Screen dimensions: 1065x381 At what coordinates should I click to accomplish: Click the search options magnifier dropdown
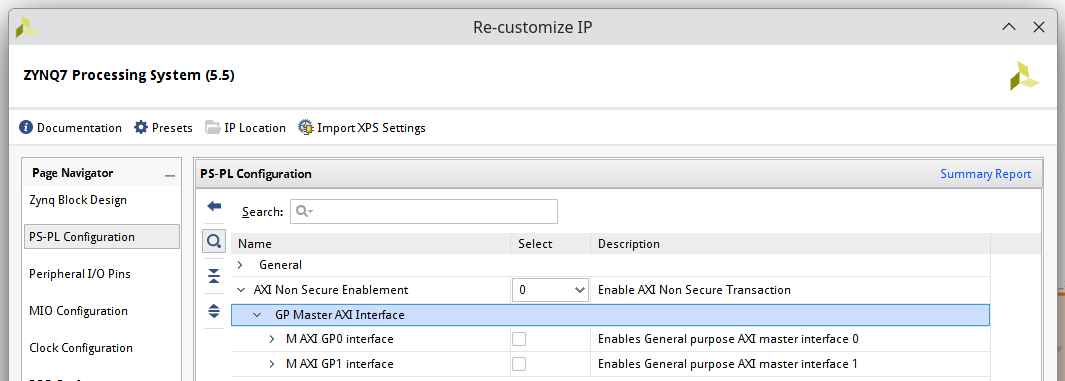tap(304, 212)
